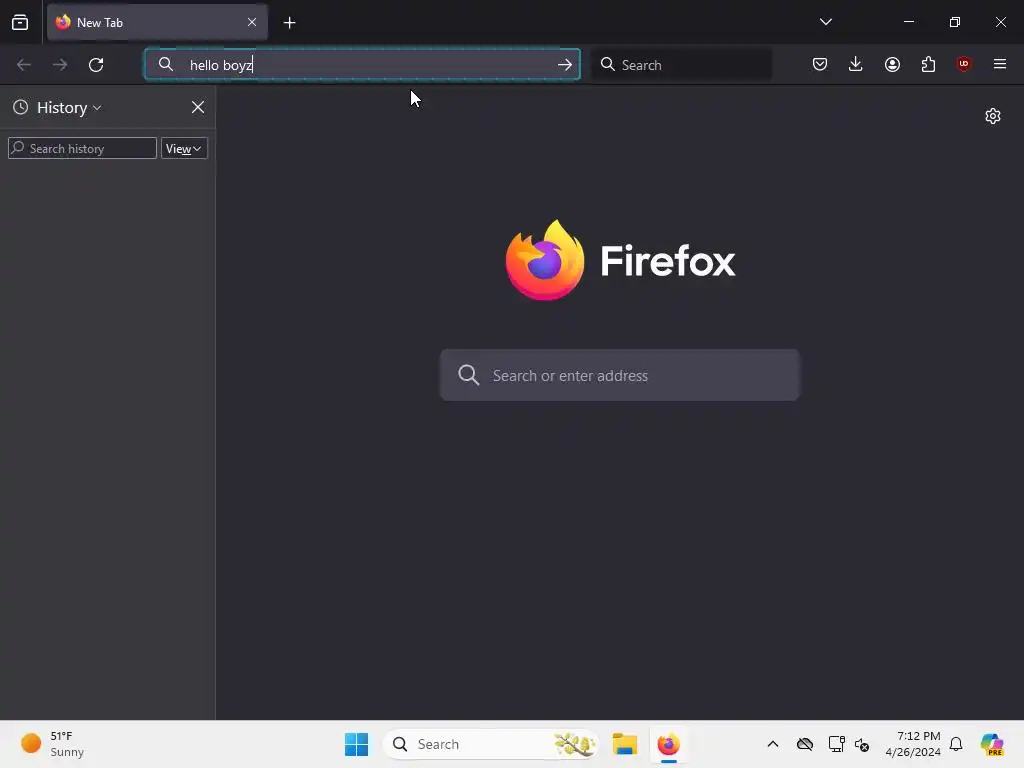
Task: Open the notifications bell
Action: [x=956, y=744]
